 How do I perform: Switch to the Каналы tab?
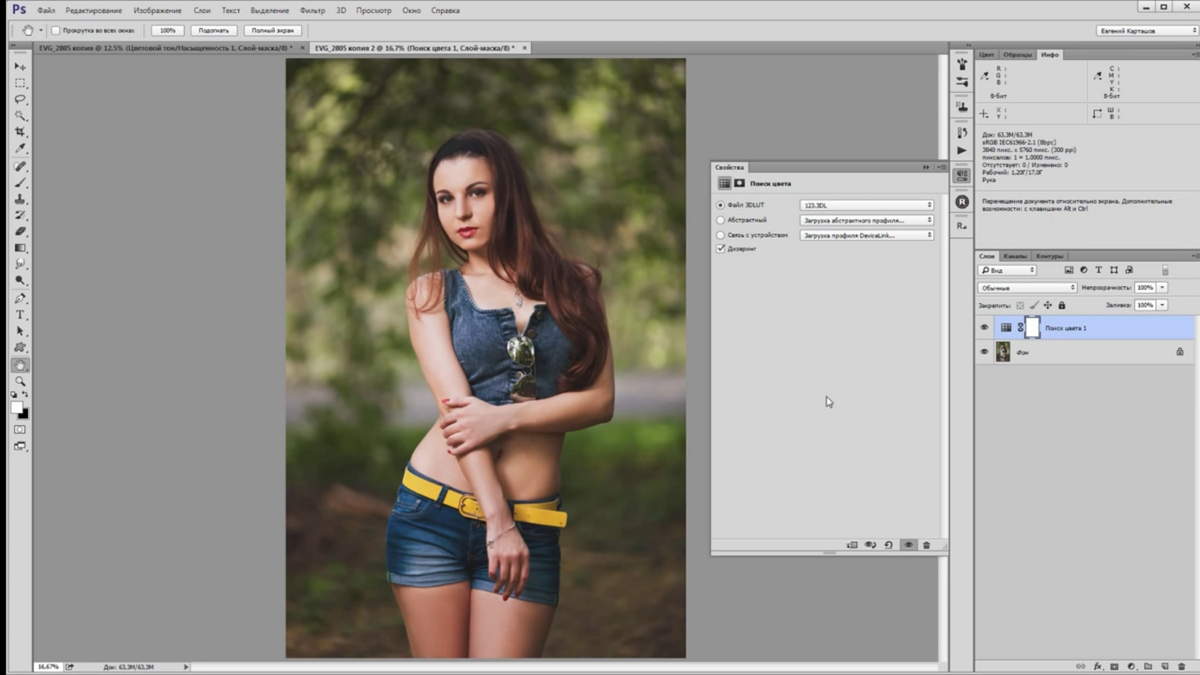[1015, 256]
